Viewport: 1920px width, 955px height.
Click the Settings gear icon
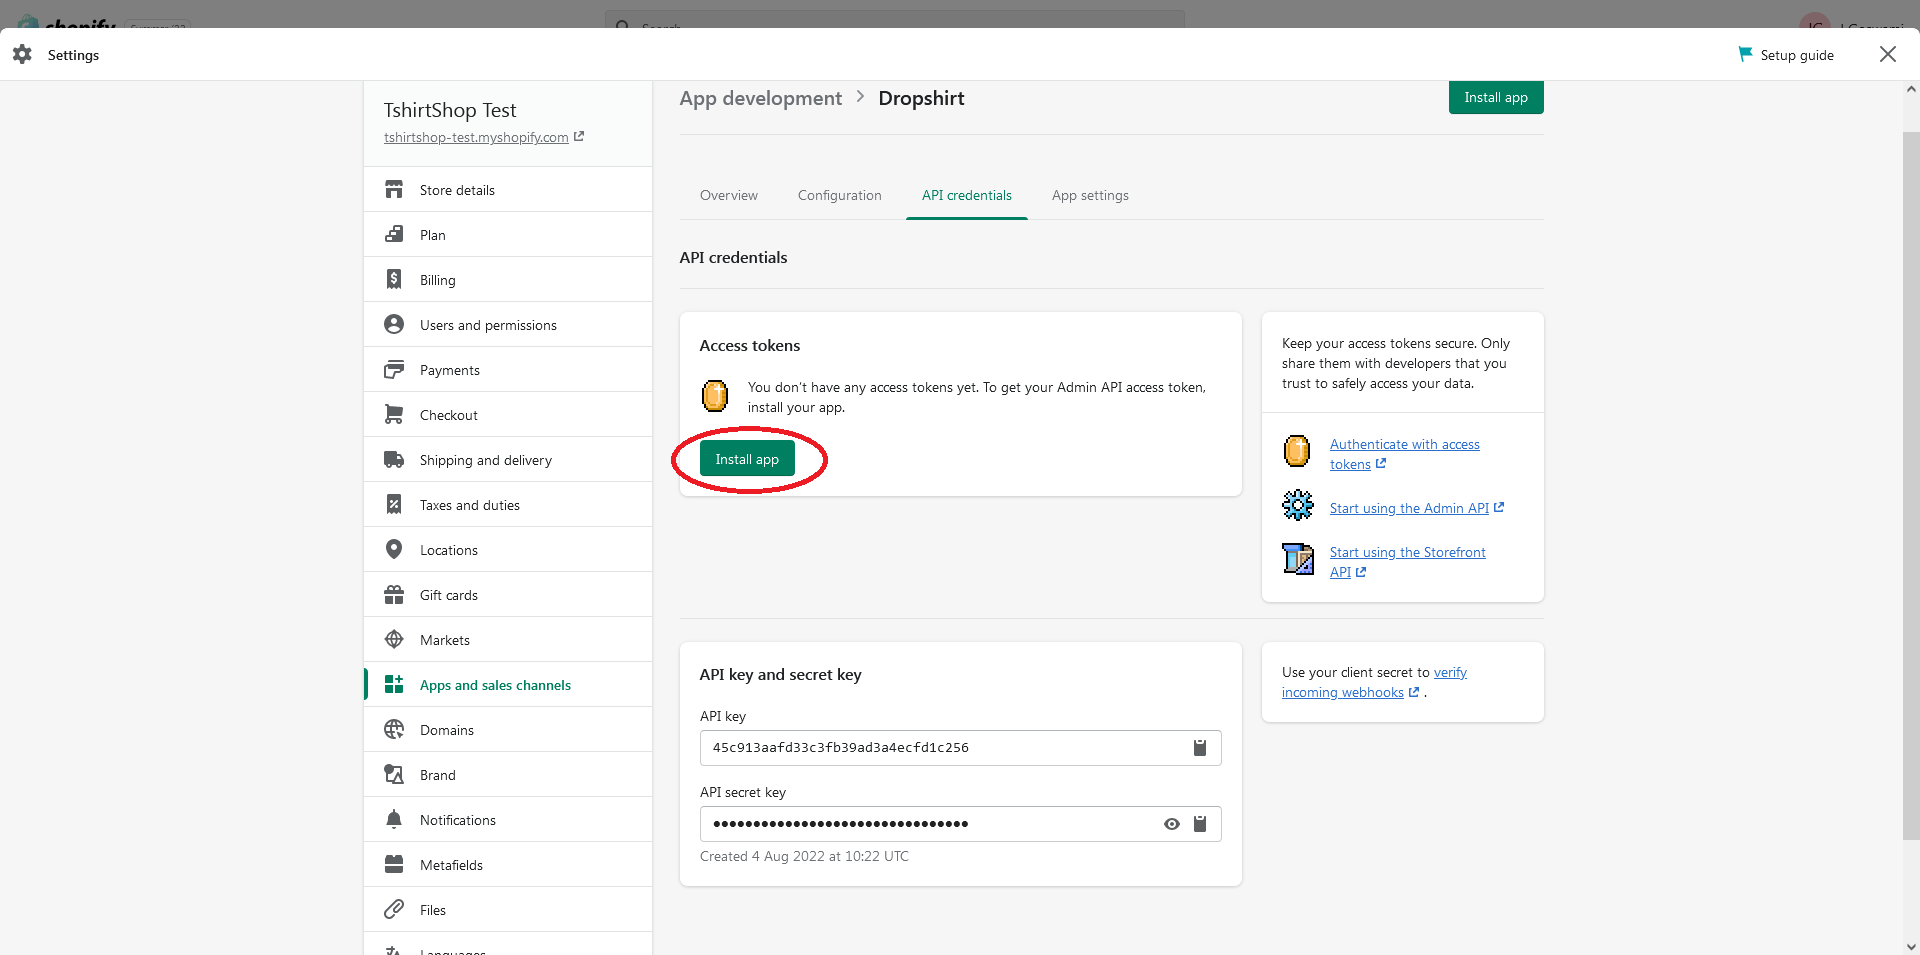tap(22, 55)
